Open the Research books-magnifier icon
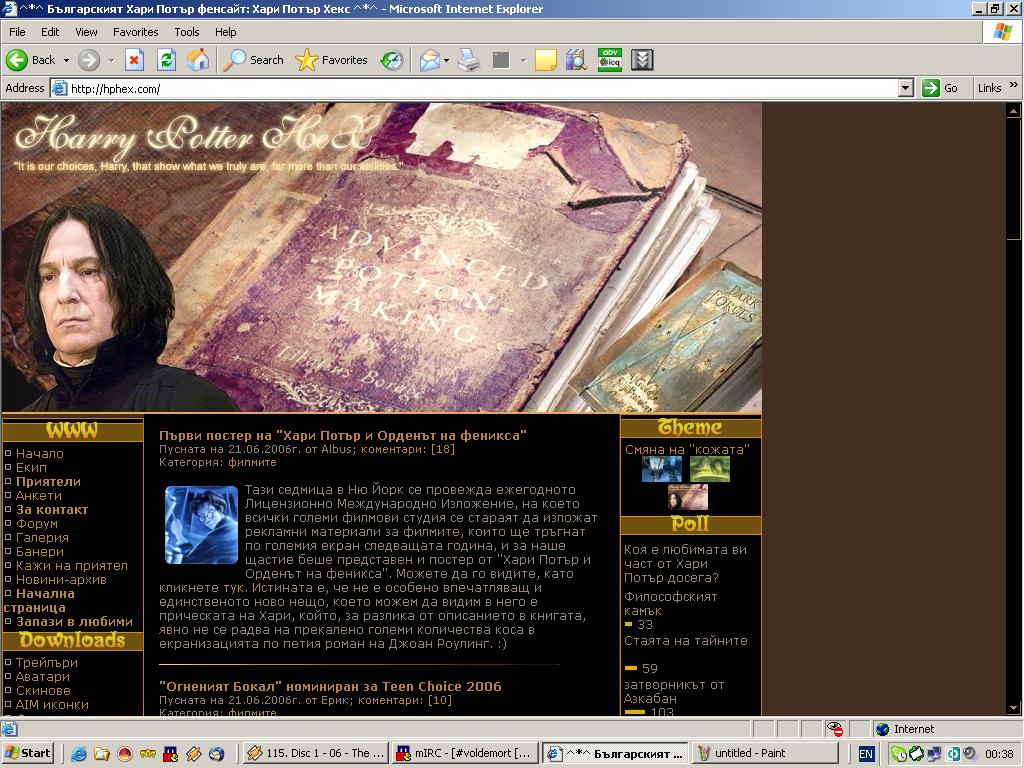The image size is (1024, 768). click(x=576, y=60)
